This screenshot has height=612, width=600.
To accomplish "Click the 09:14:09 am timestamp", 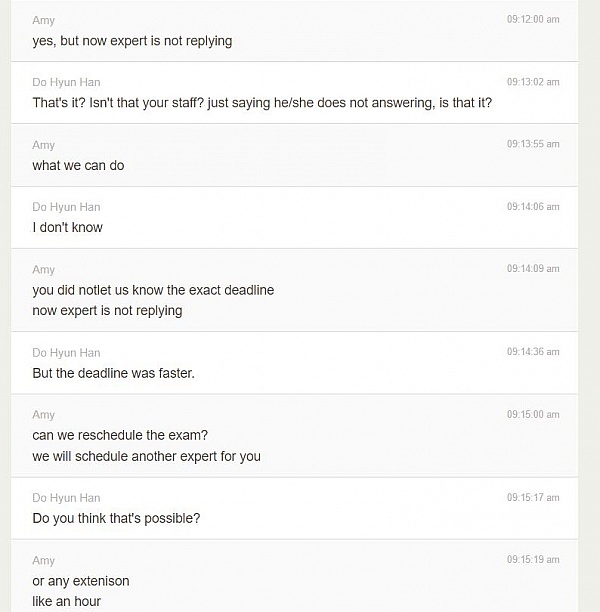I will (x=532, y=269).
